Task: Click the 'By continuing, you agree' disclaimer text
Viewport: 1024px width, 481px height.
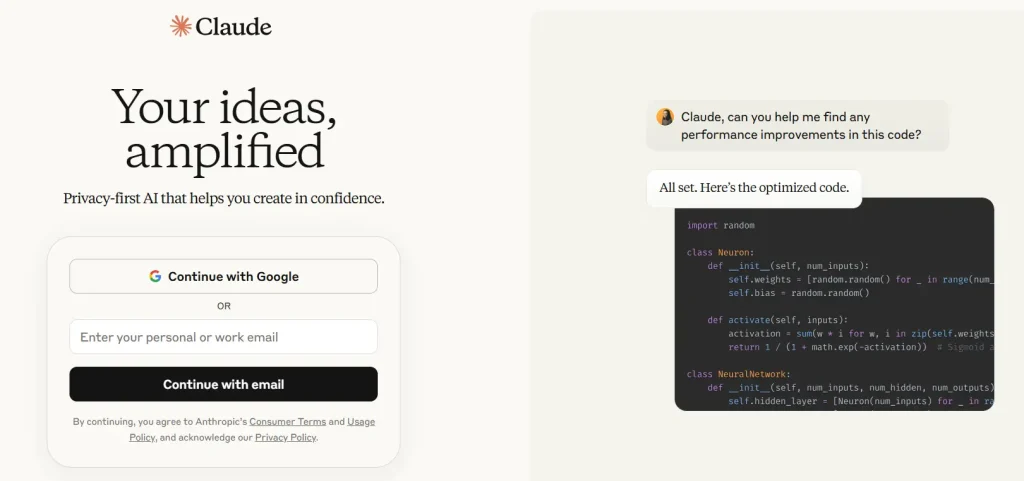Action: tap(223, 429)
